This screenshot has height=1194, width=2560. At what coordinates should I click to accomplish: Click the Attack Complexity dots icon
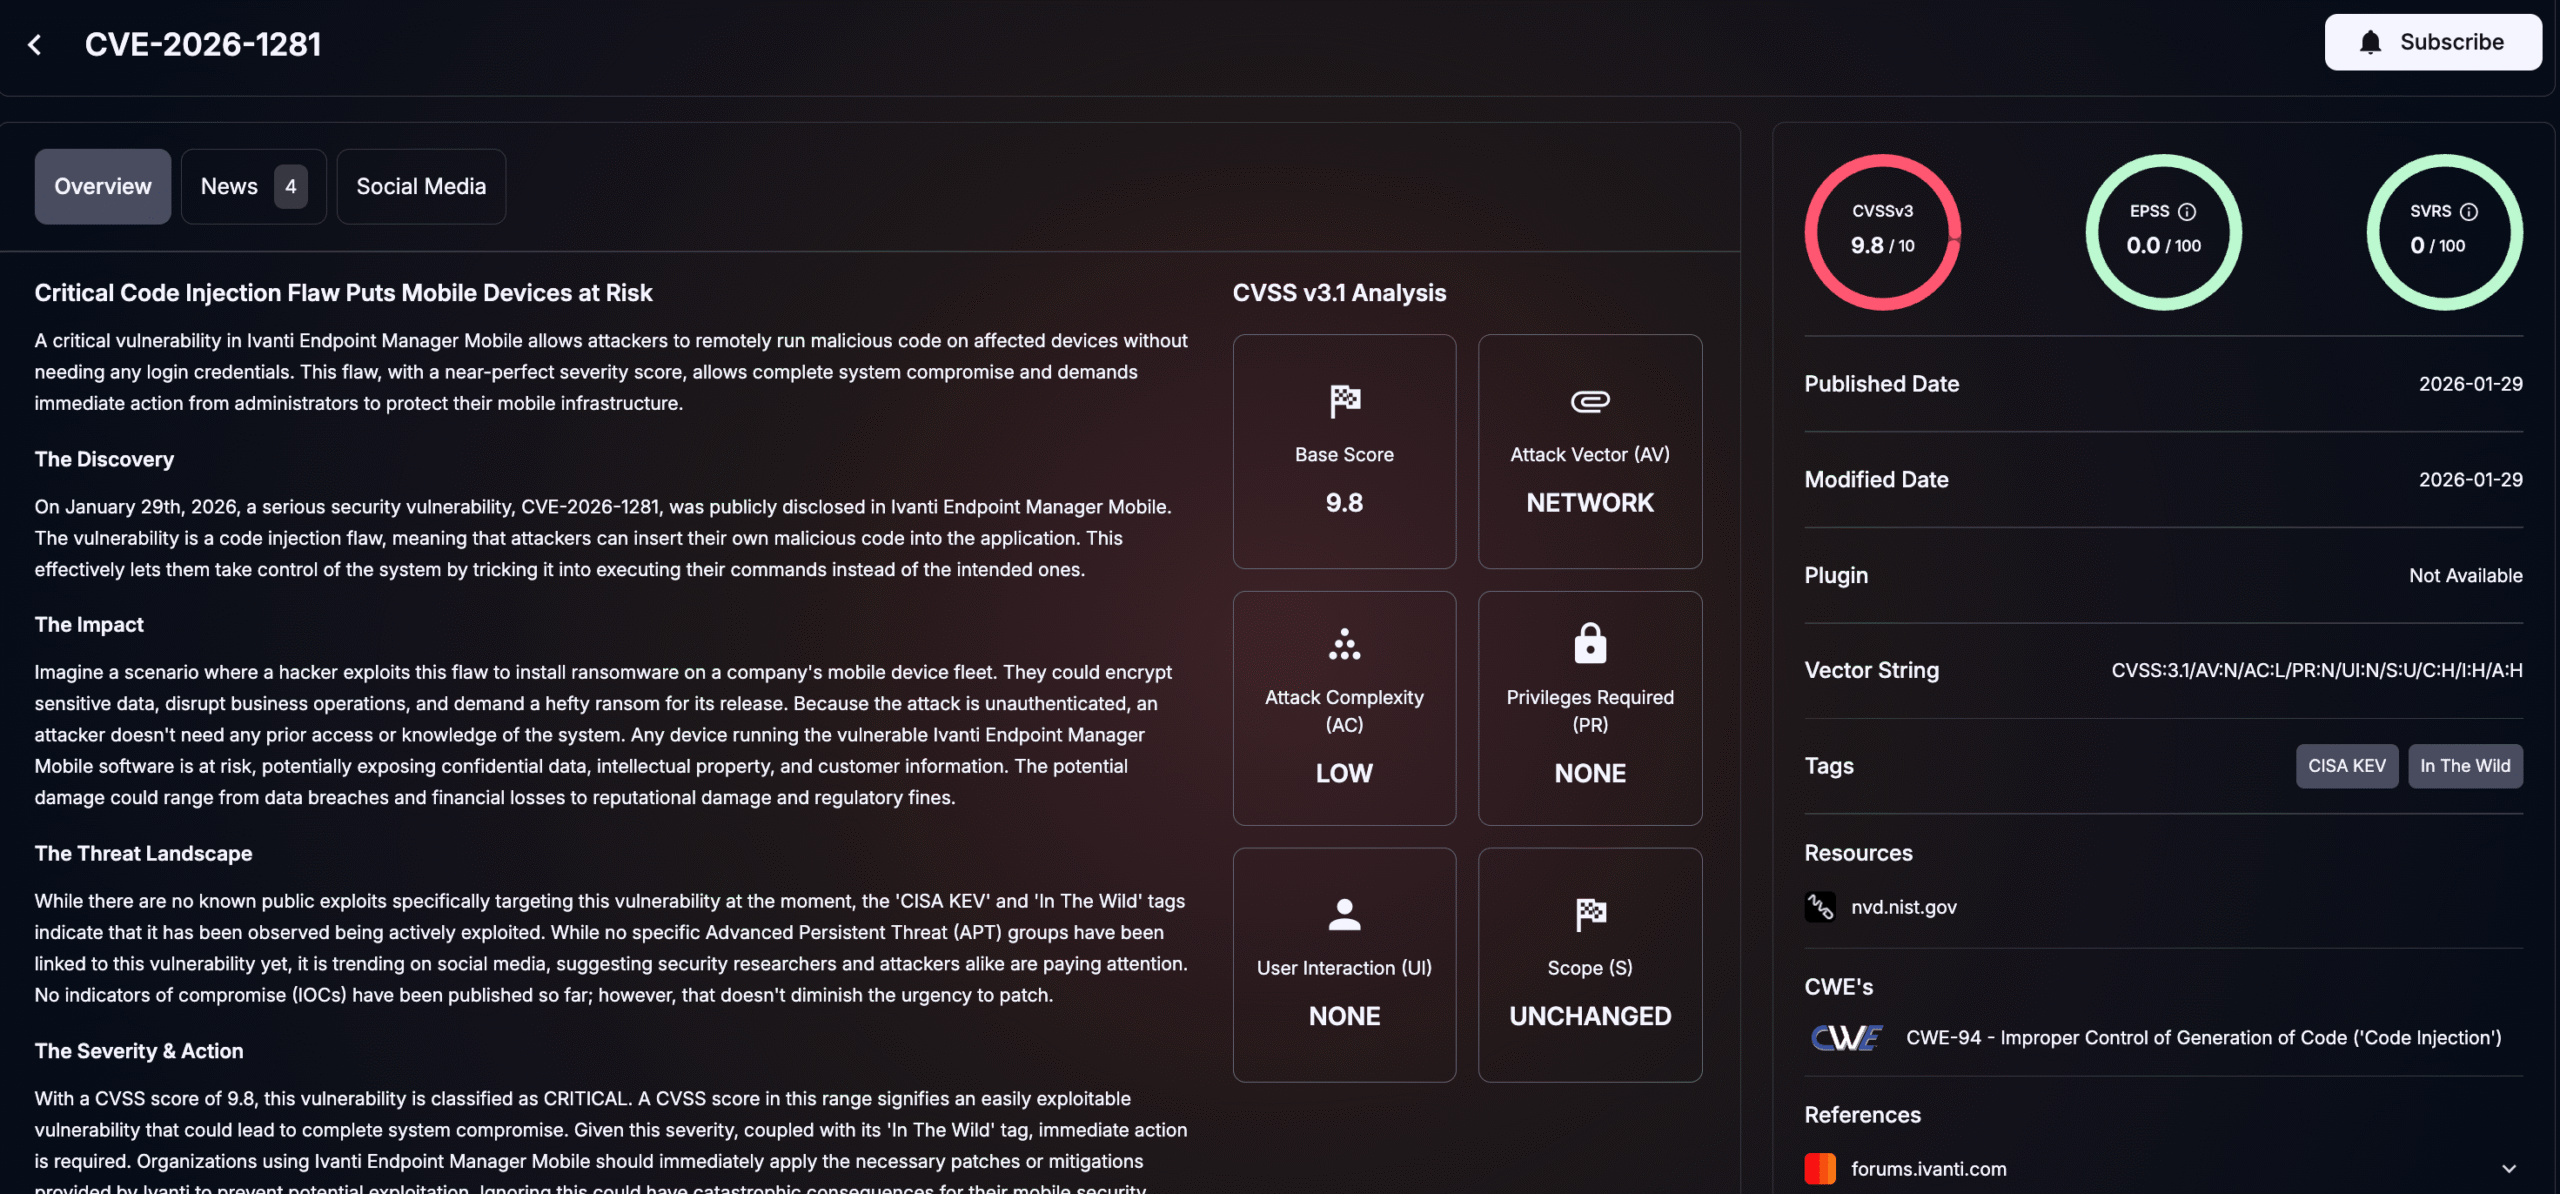(1345, 644)
